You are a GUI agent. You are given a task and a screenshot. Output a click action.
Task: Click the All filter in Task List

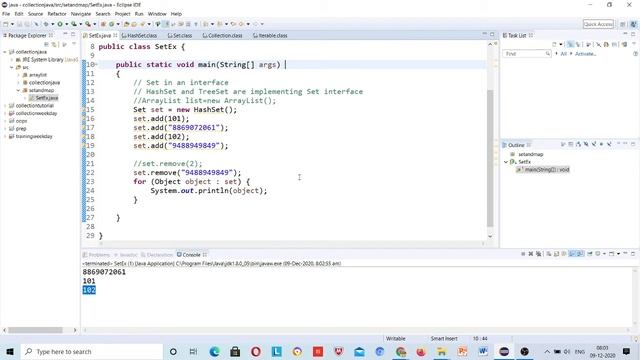pyautogui.click(x=564, y=54)
